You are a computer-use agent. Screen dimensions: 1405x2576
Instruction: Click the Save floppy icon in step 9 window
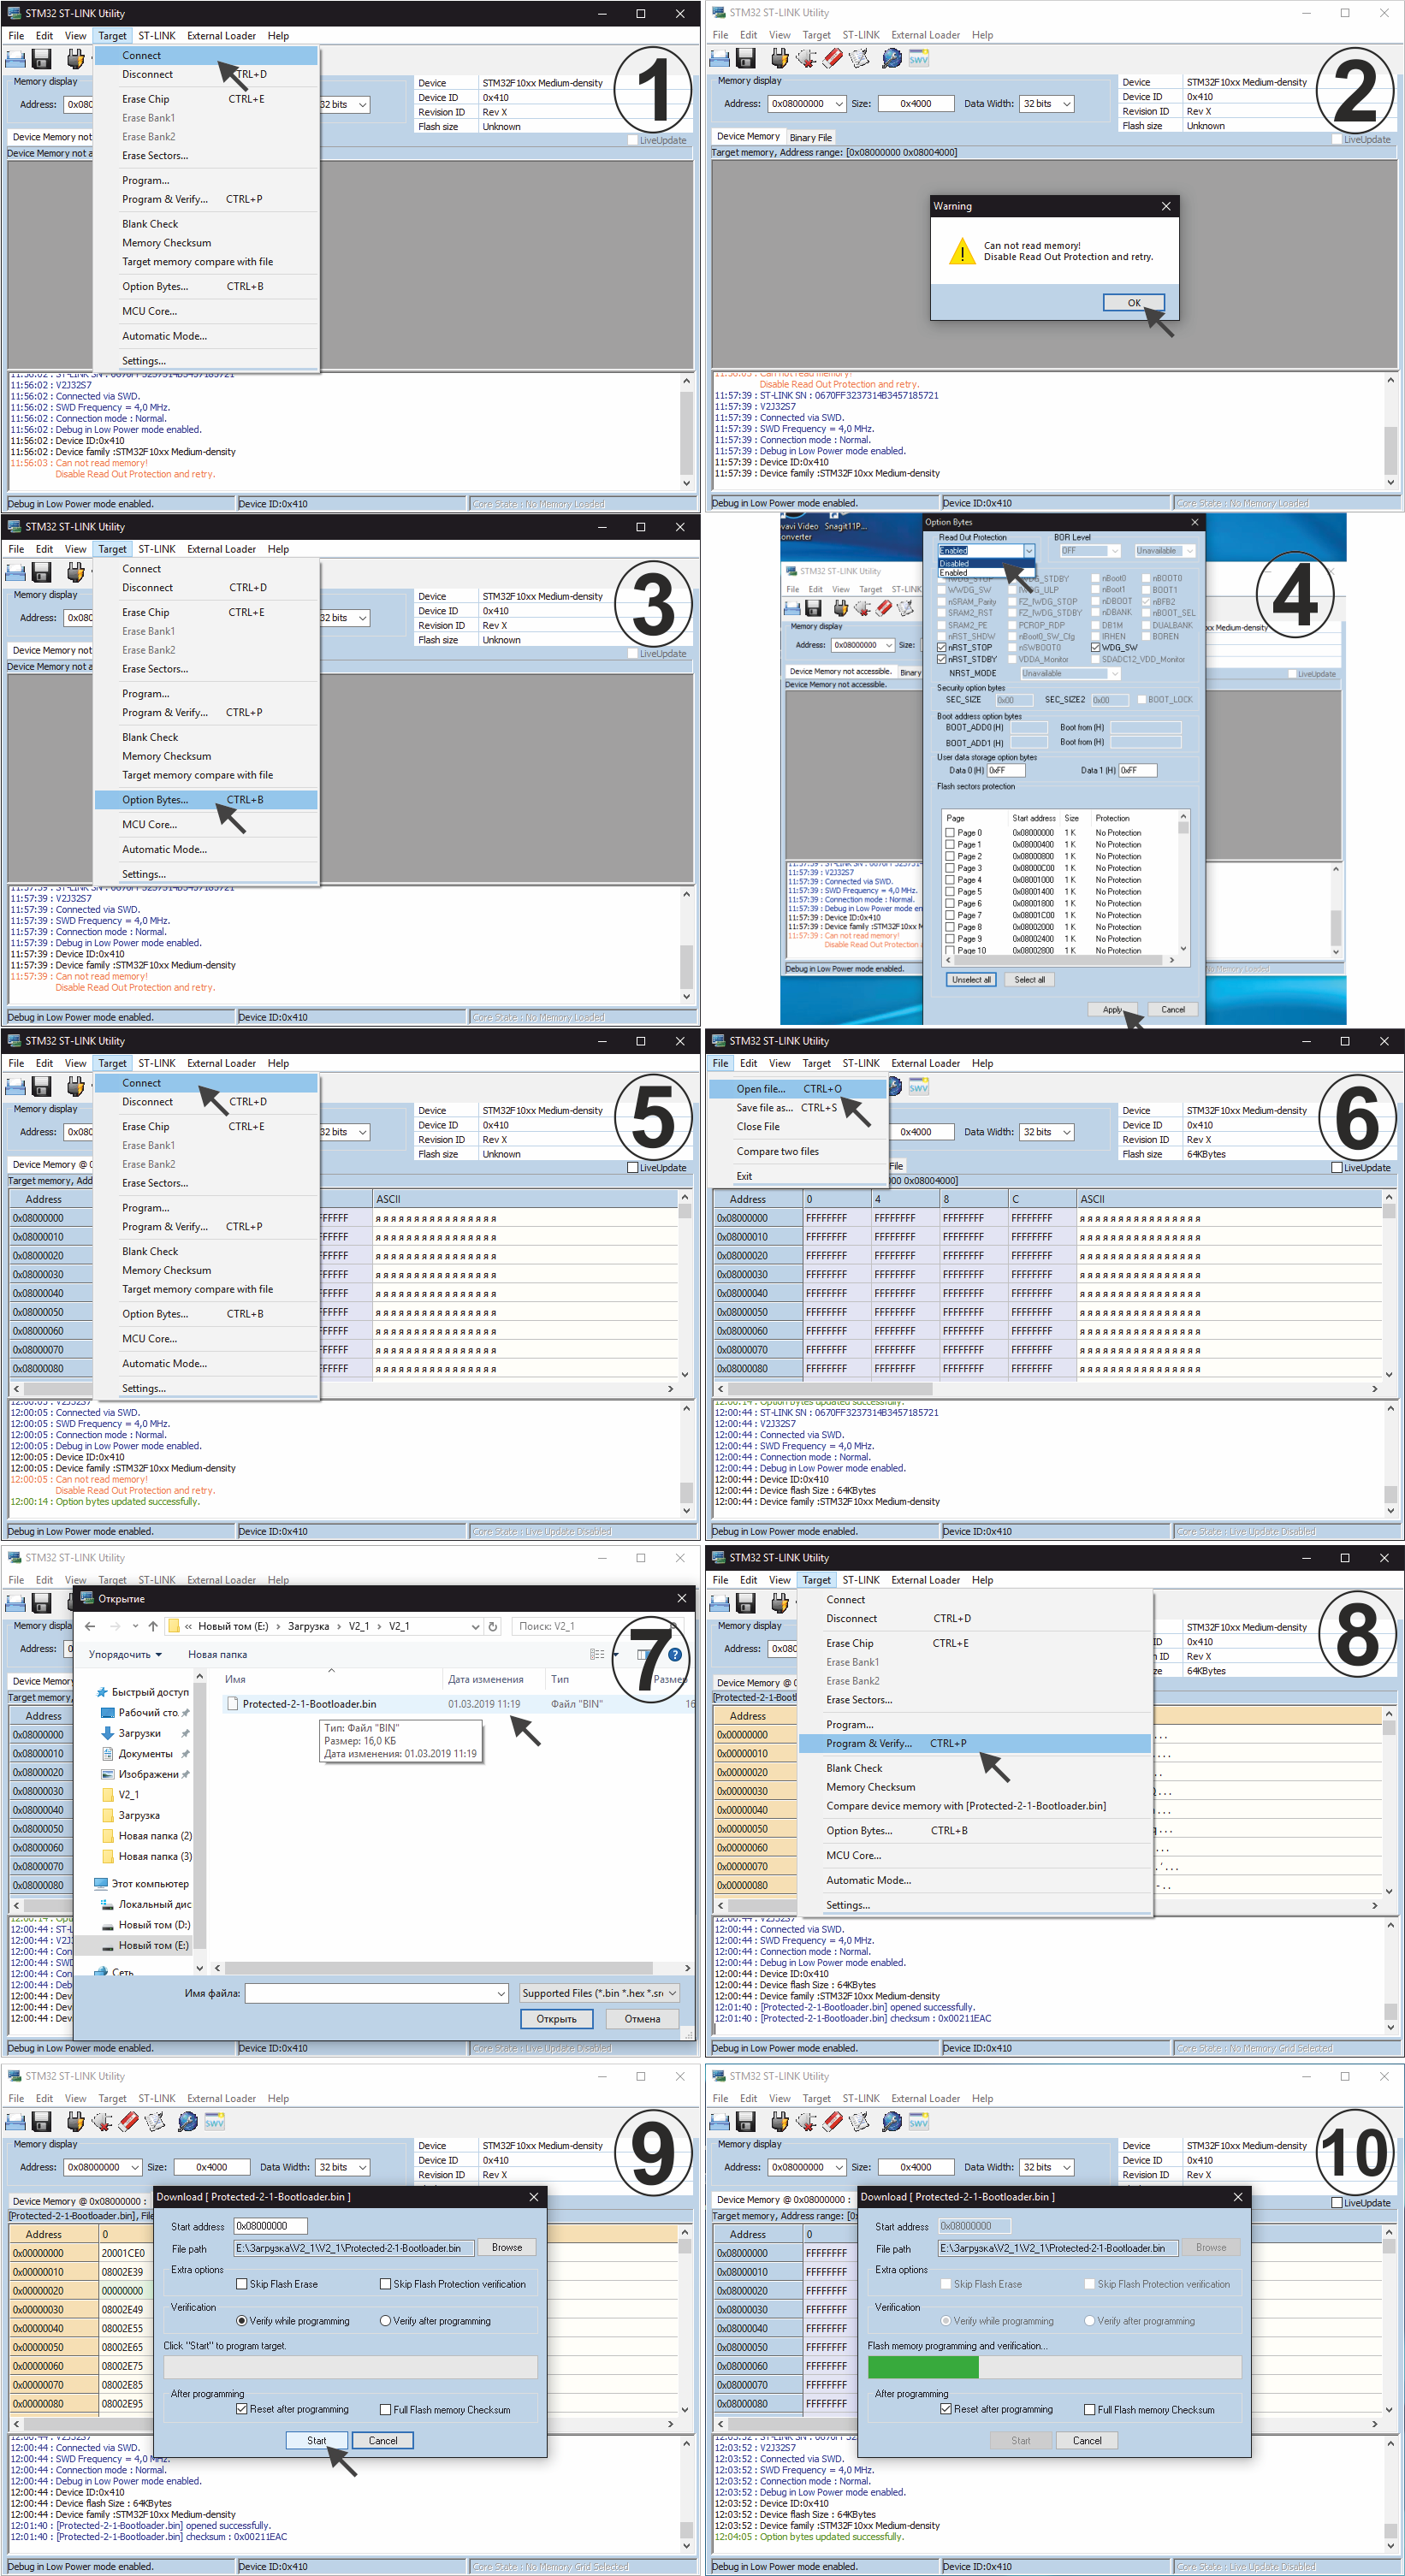41,2122
